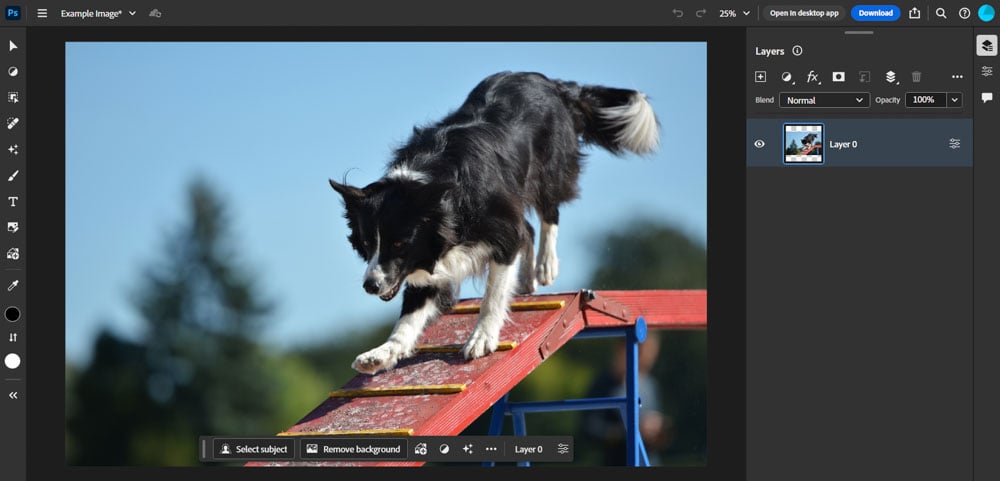
Task: Open the Example Image document name dropdown
Action: pos(98,13)
